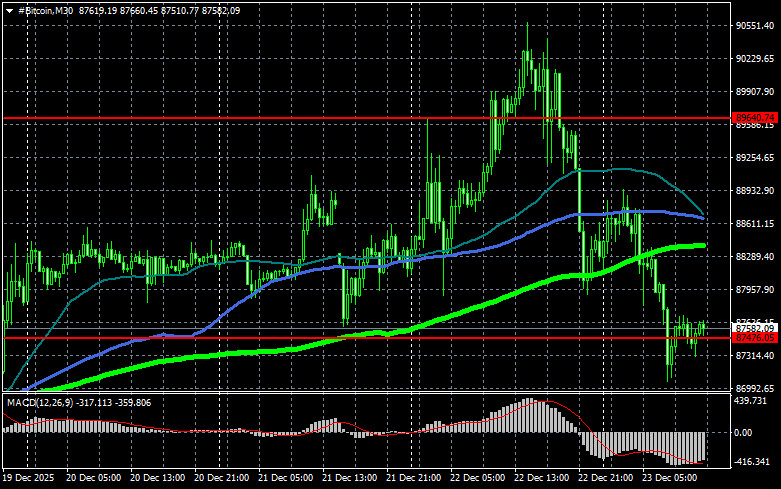Click the 90551.40 price scale value
The width and height of the screenshot is (781, 489).
755,25
